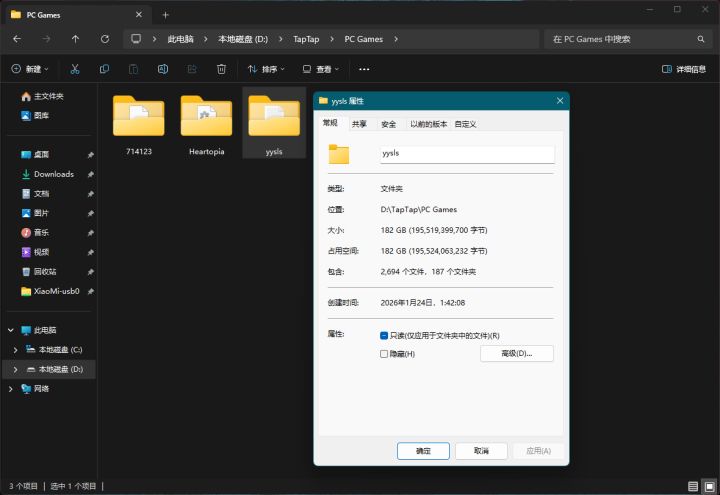The image size is (720, 495).
Task: Open the 排序 sort dropdown
Action: point(266,69)
